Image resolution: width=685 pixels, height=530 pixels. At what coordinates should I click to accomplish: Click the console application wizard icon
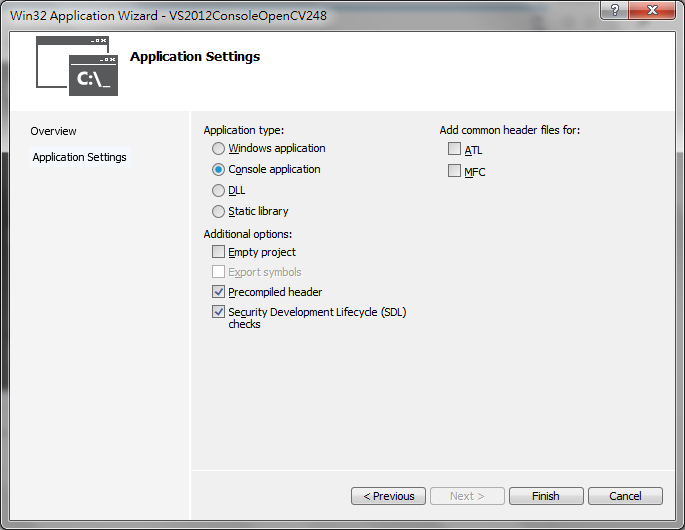77,66
